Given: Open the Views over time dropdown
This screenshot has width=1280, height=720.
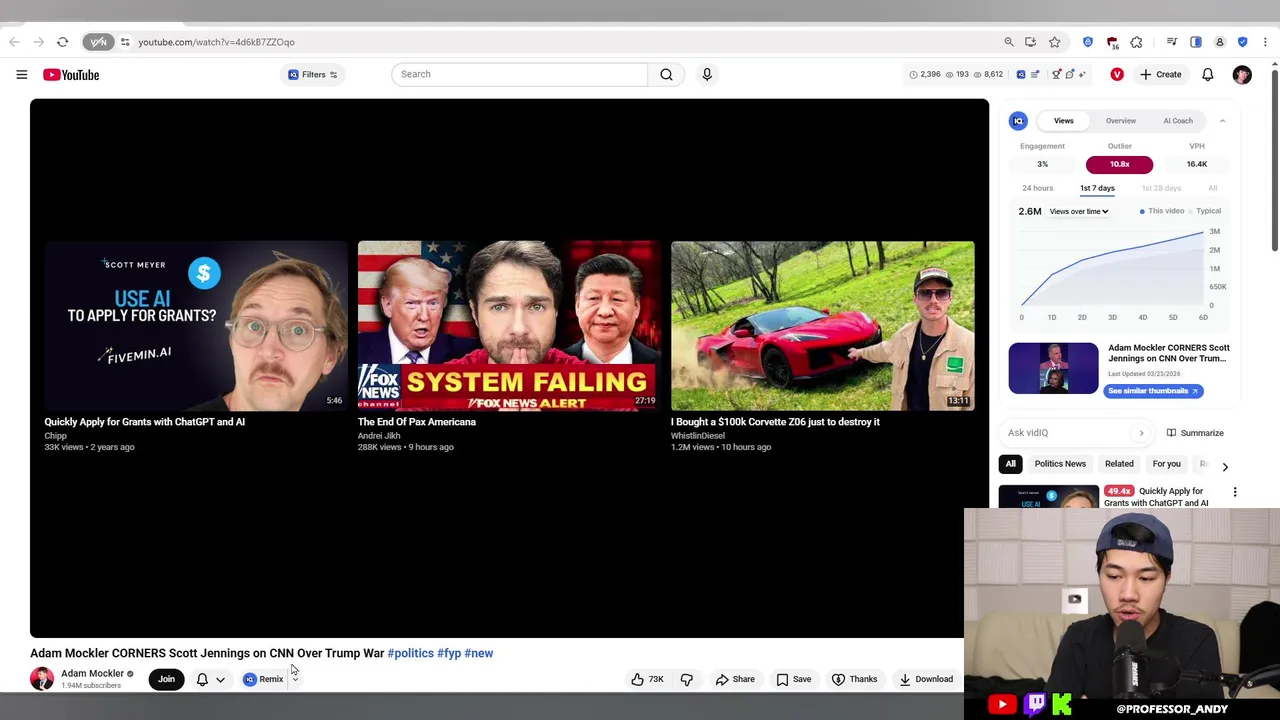Looking at the screenshot, I should tap(1079, 212).
